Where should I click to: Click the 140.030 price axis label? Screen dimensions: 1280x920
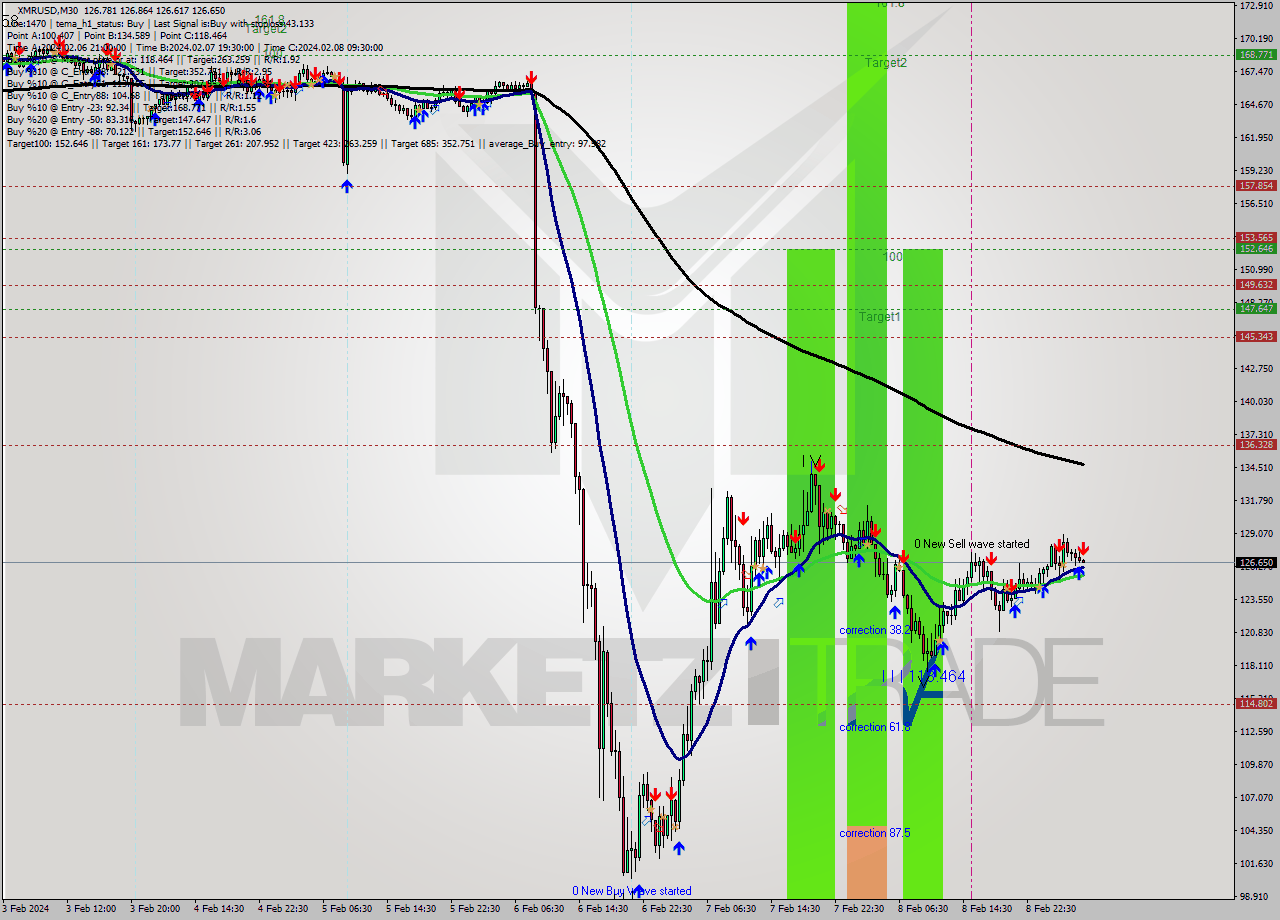(x=1256, y=401)
